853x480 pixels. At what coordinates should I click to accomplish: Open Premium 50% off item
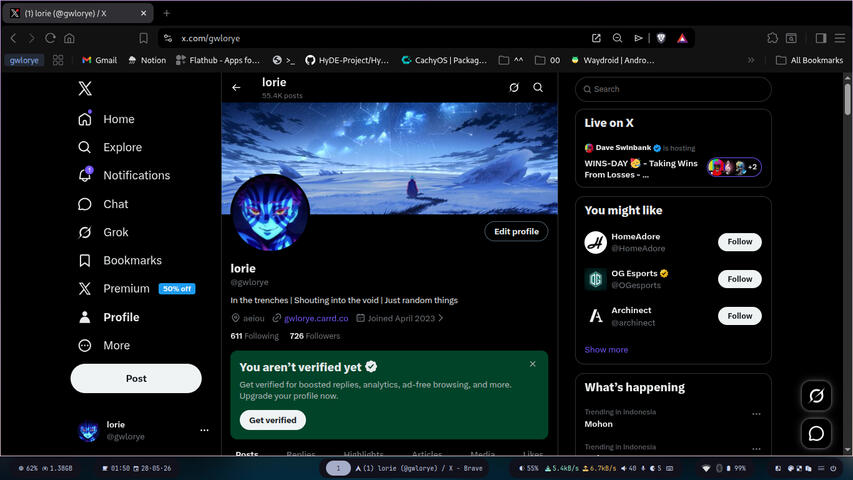(137, 289)
